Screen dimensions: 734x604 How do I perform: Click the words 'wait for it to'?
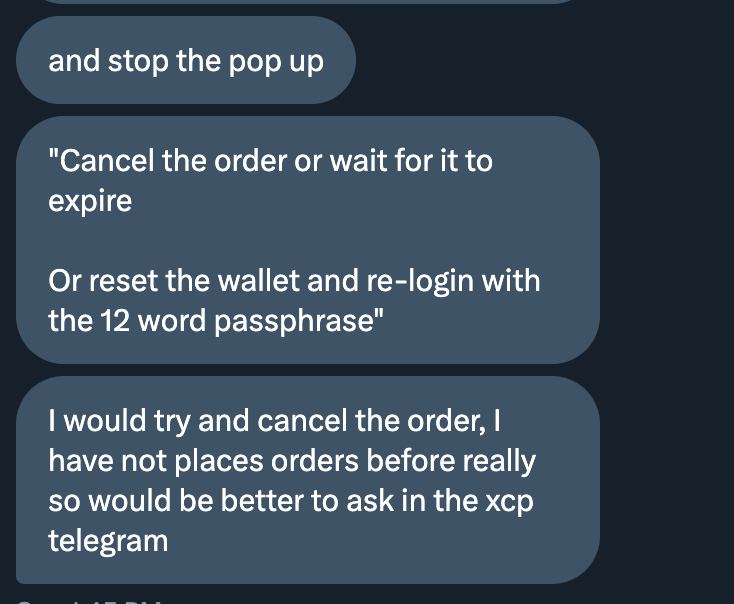[411, 161]
